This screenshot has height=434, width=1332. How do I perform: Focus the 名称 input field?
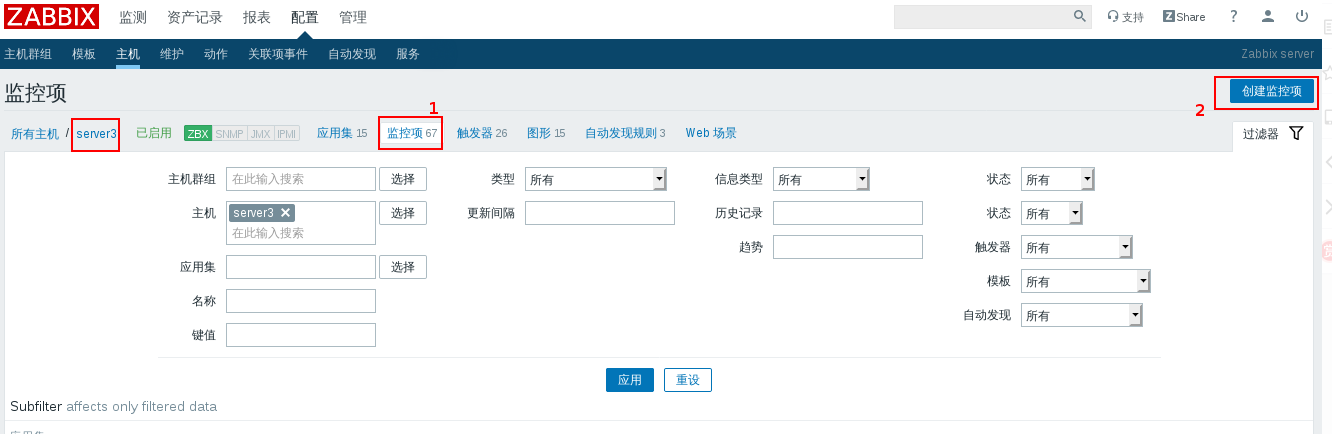(x=301, y=301)
